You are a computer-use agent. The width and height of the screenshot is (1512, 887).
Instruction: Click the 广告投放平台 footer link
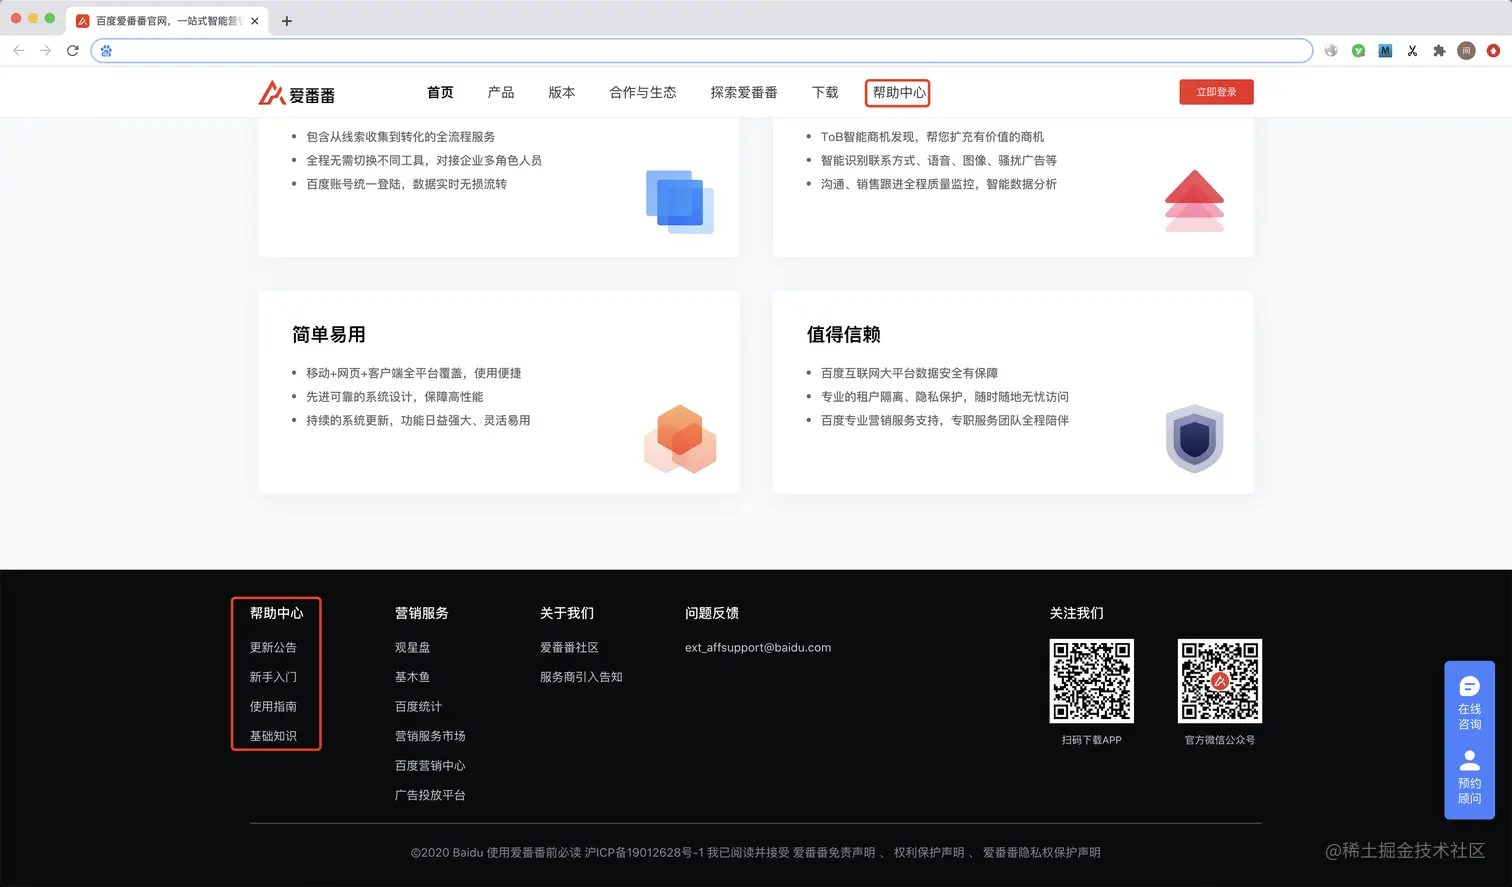click(430, 795)
